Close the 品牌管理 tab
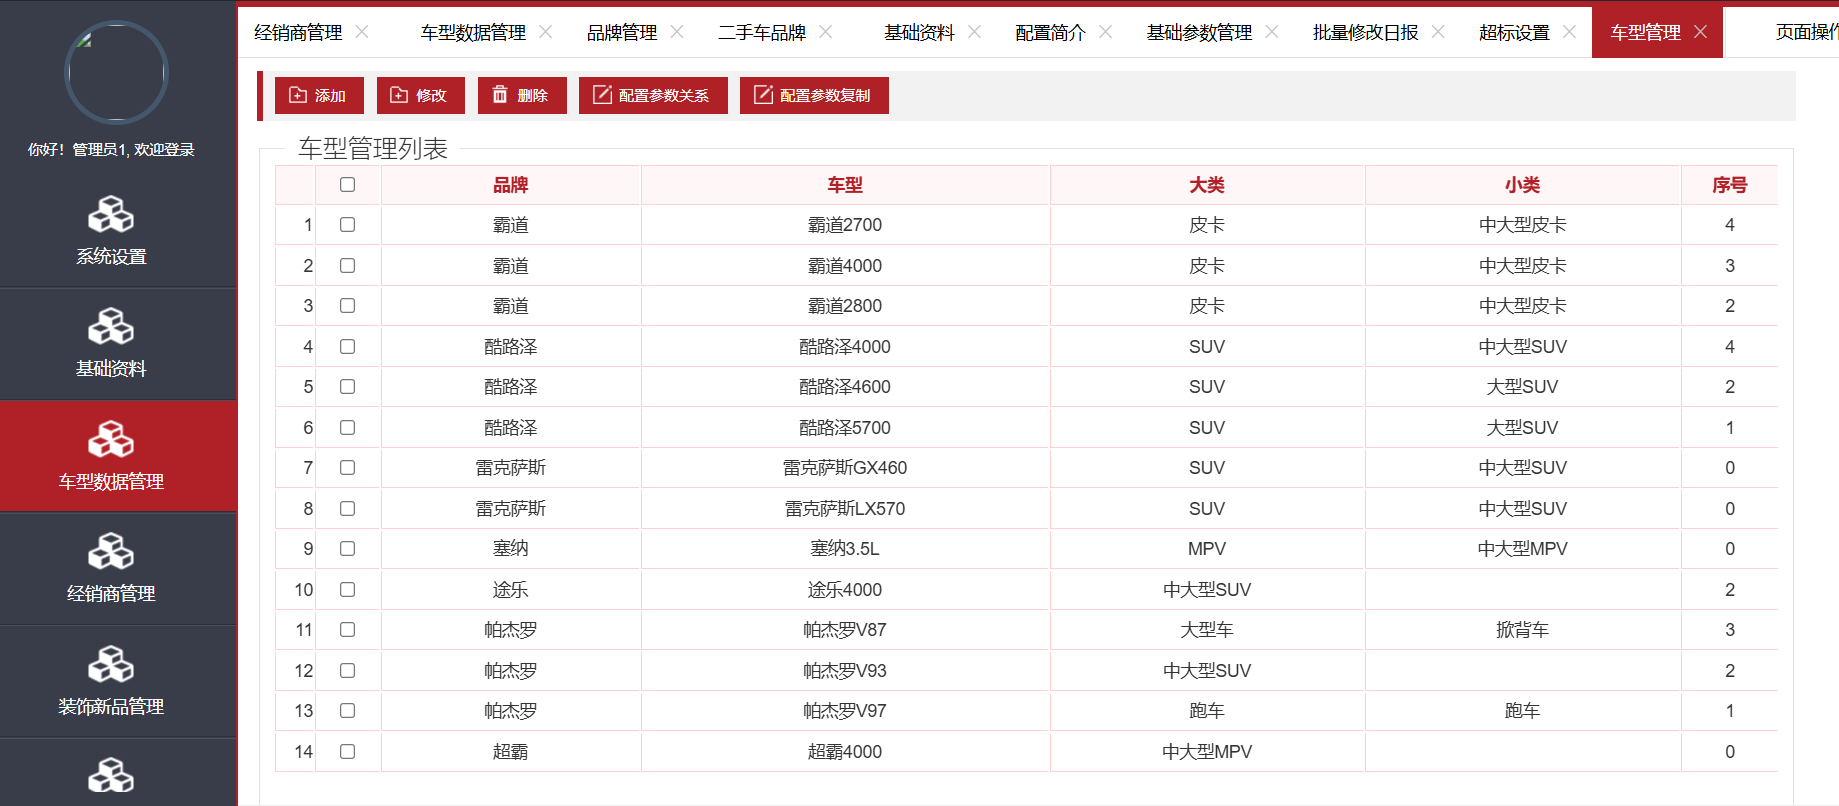This screenshot has width=1839, height=806. pyautogui.click(x=677, y=32)
